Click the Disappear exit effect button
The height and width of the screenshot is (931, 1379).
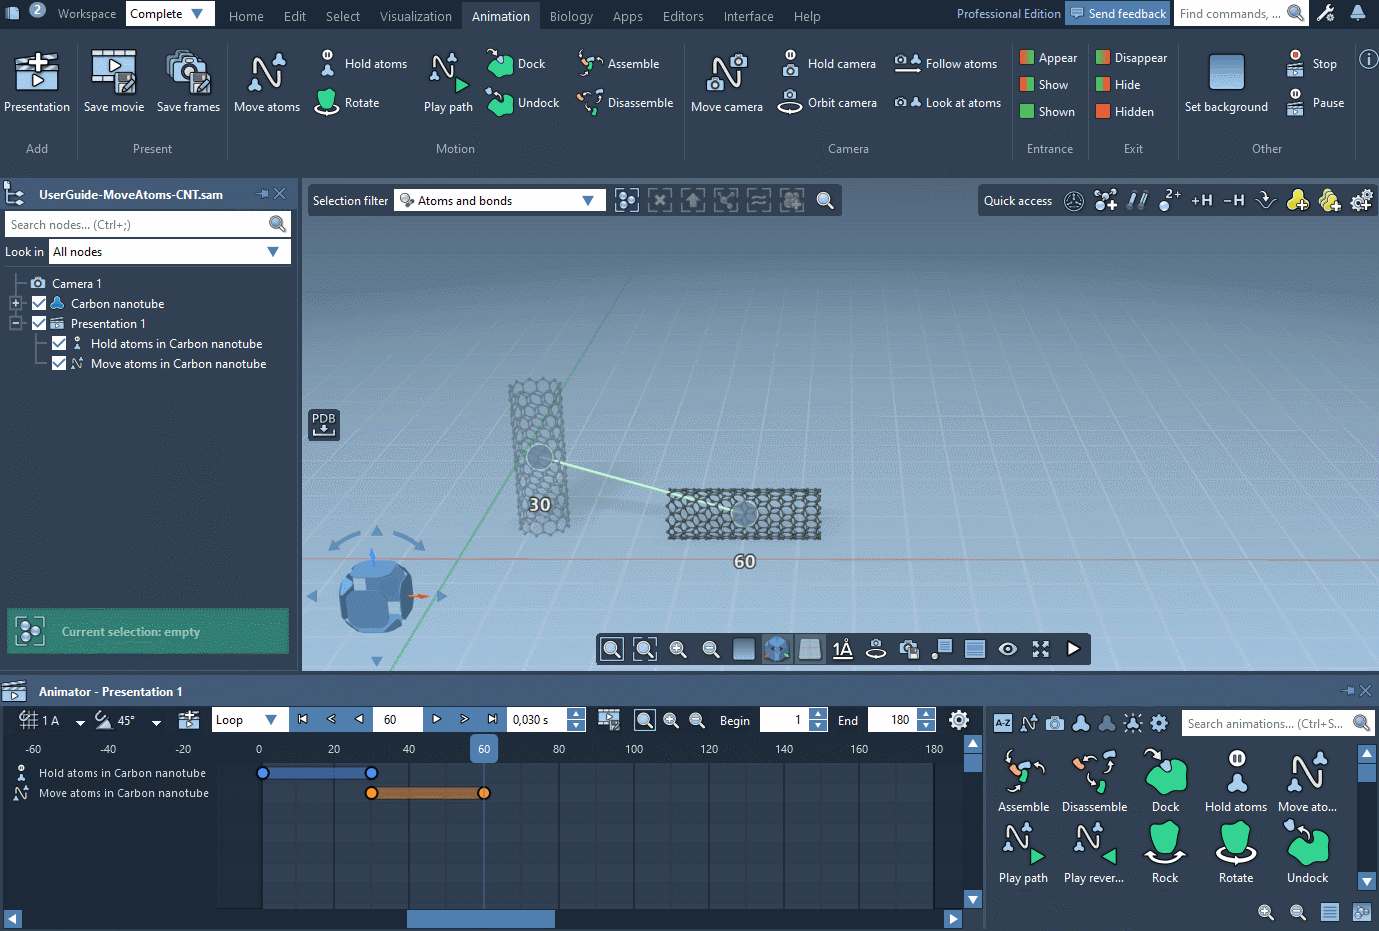tap(1131, 58)
